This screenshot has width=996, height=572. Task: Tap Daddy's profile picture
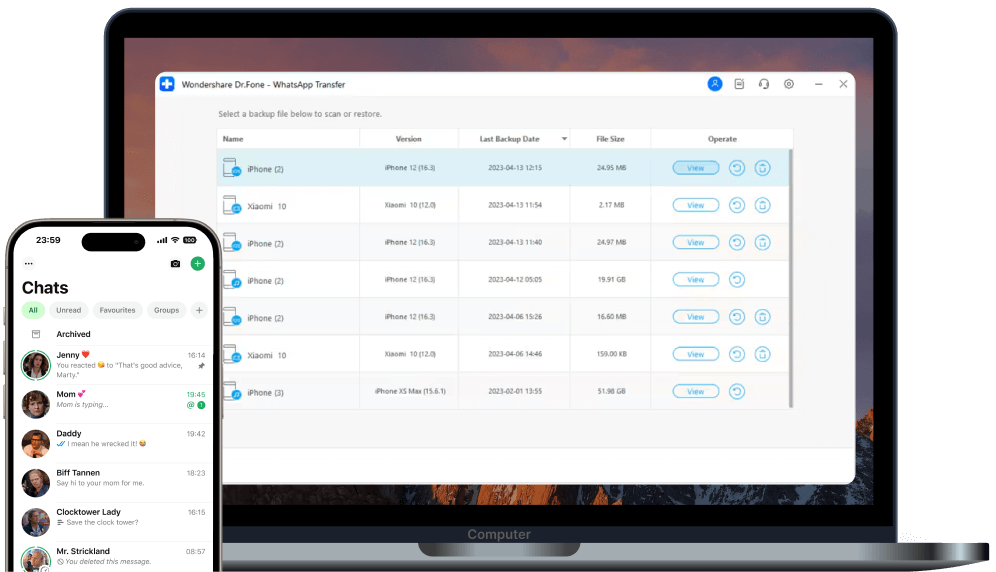36,444
